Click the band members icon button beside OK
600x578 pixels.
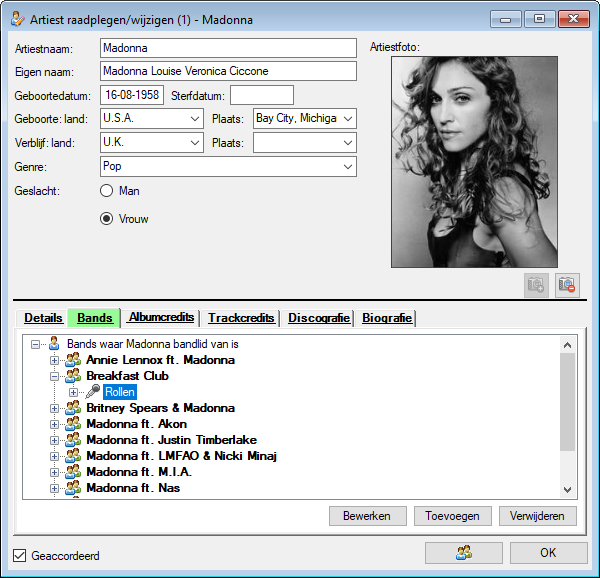click(x=464, y=553)
